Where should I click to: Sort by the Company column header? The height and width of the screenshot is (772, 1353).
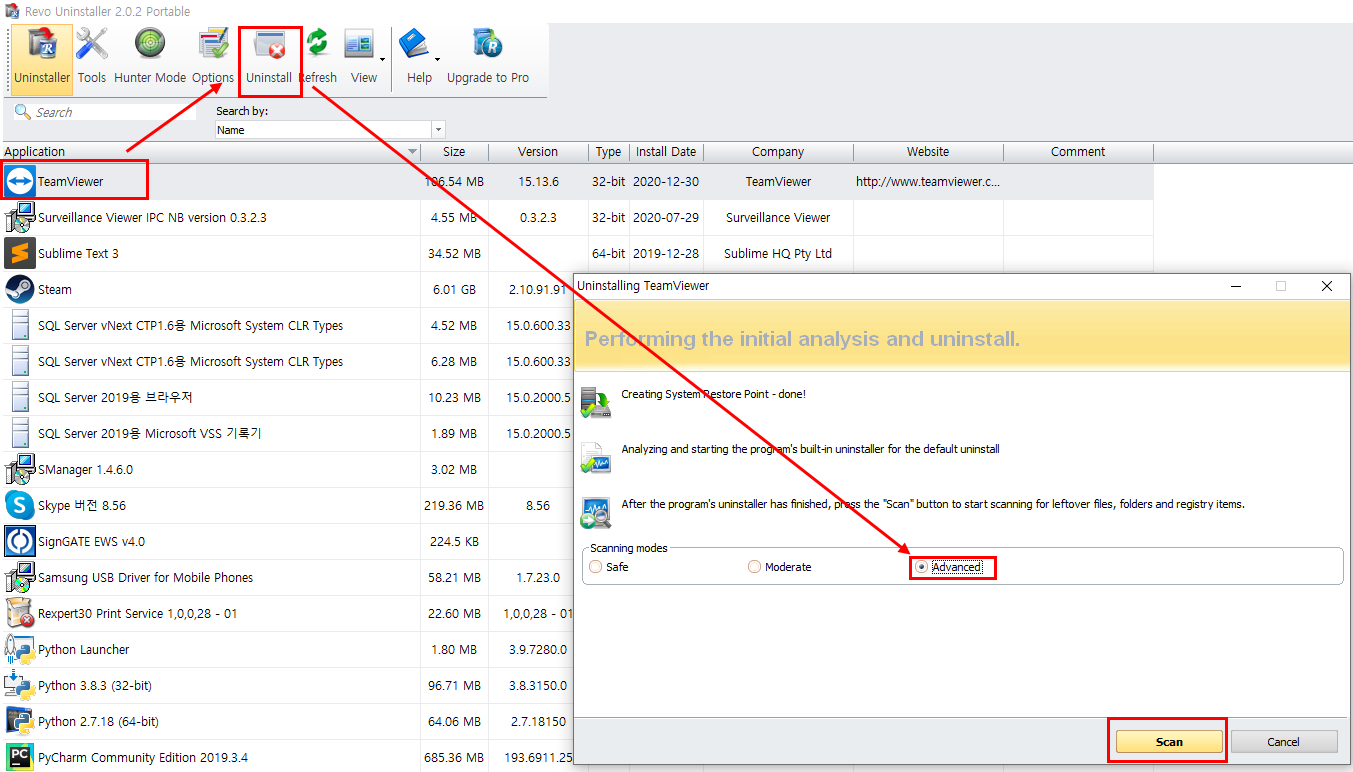click(x=778, y=152)
